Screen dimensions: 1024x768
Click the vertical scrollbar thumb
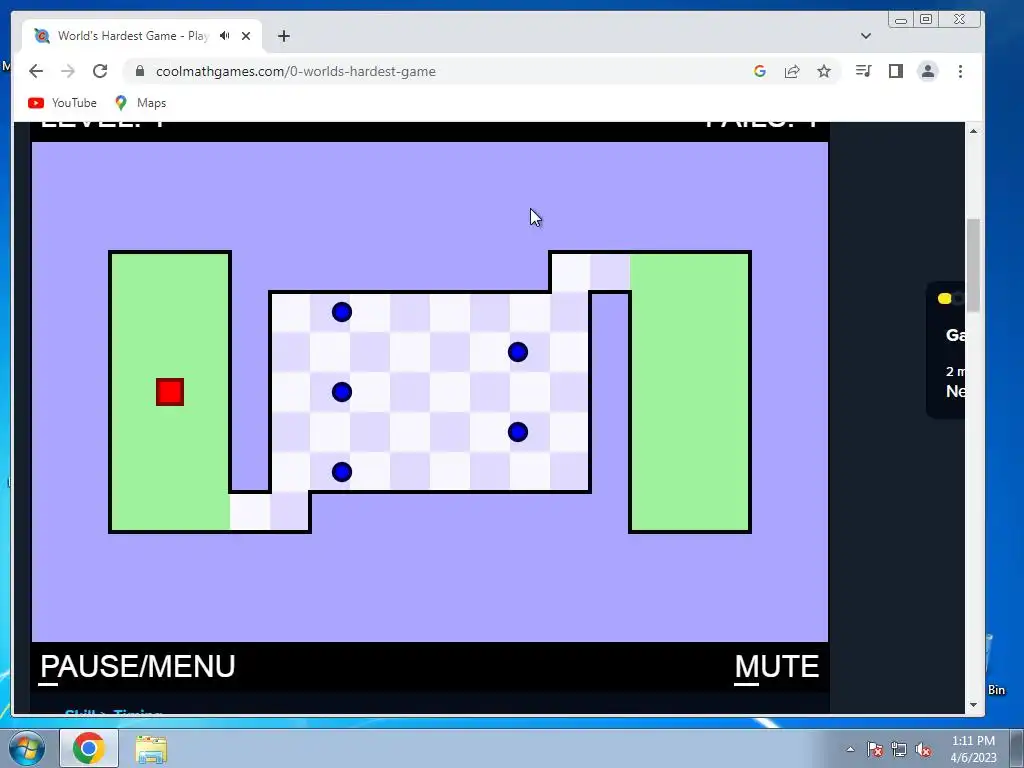(x=973, y=266)
